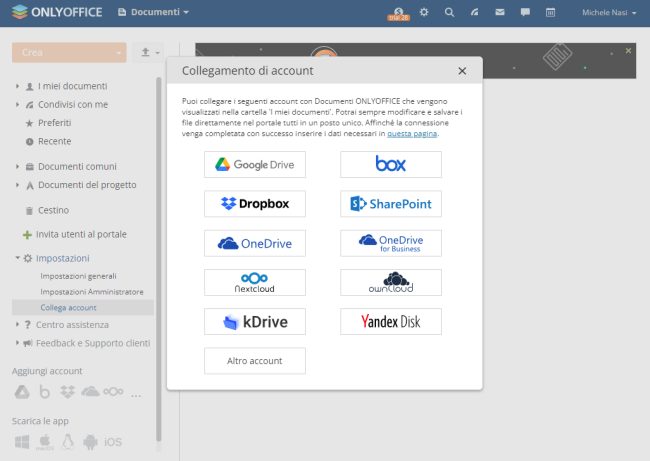650x461 pixels.
Task: Connect a Google Drive account
Action: (x=255, y=165)
